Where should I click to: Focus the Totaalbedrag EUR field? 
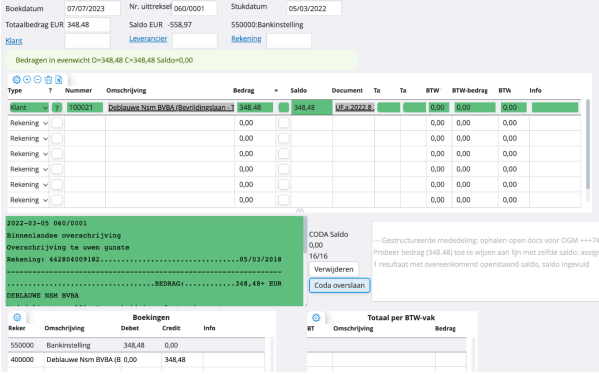(x=87, y=24)
